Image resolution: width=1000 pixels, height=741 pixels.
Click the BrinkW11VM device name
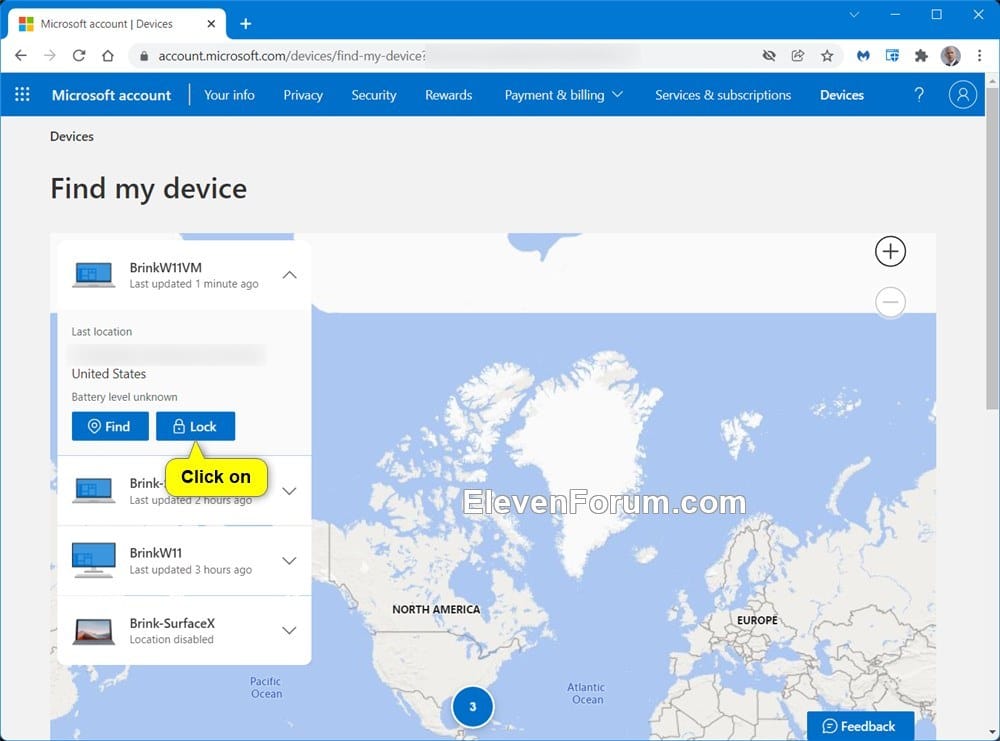[x=165, y=268]
